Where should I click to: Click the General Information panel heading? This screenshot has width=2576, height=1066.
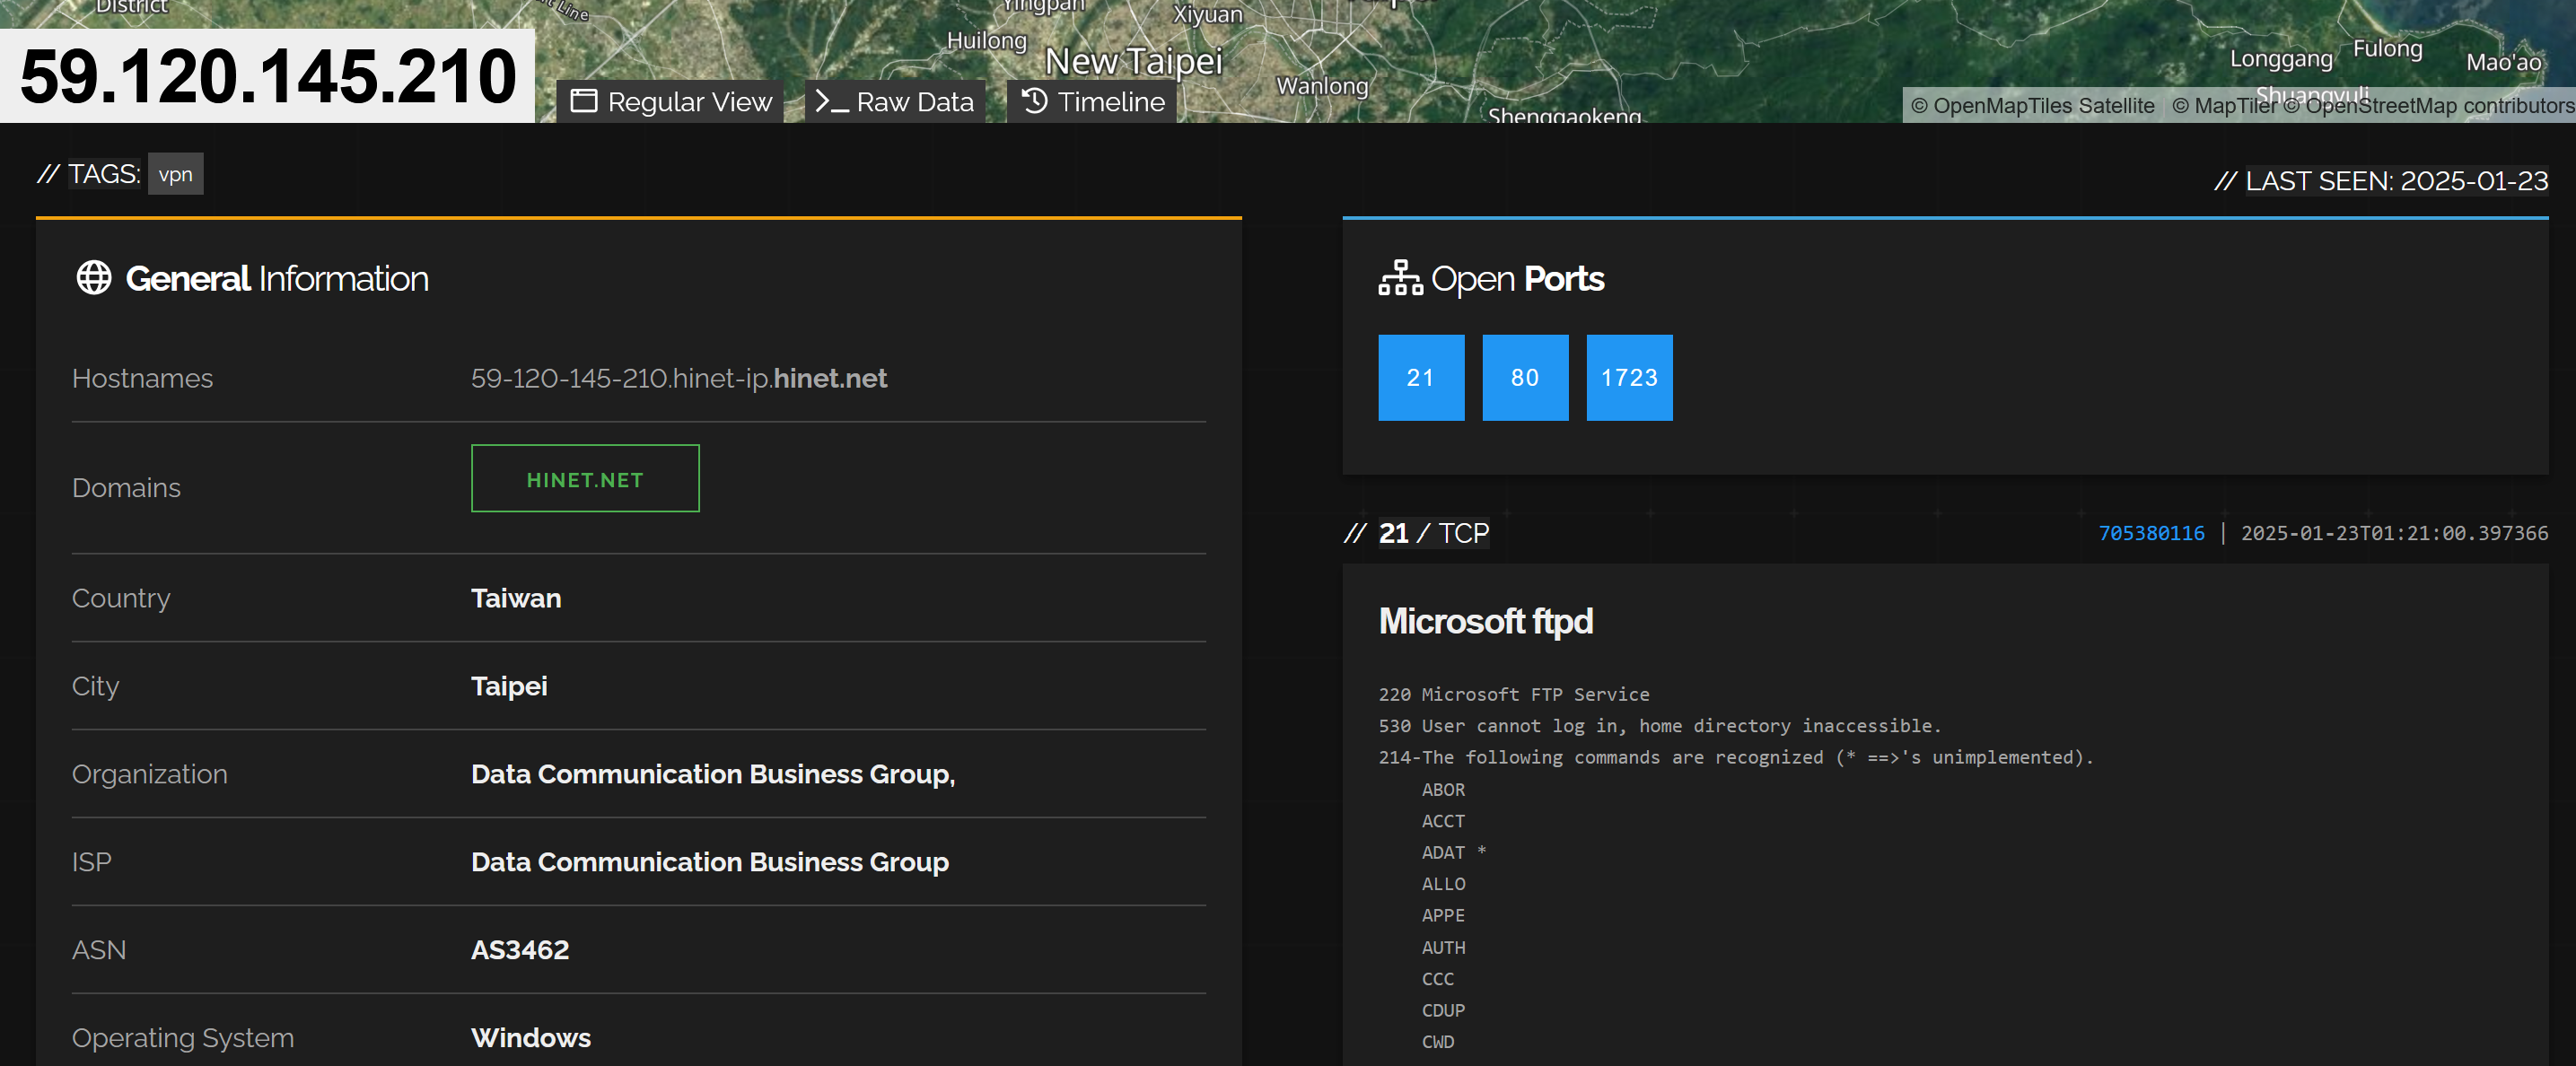pyautogui.click(x=277, y=278)
